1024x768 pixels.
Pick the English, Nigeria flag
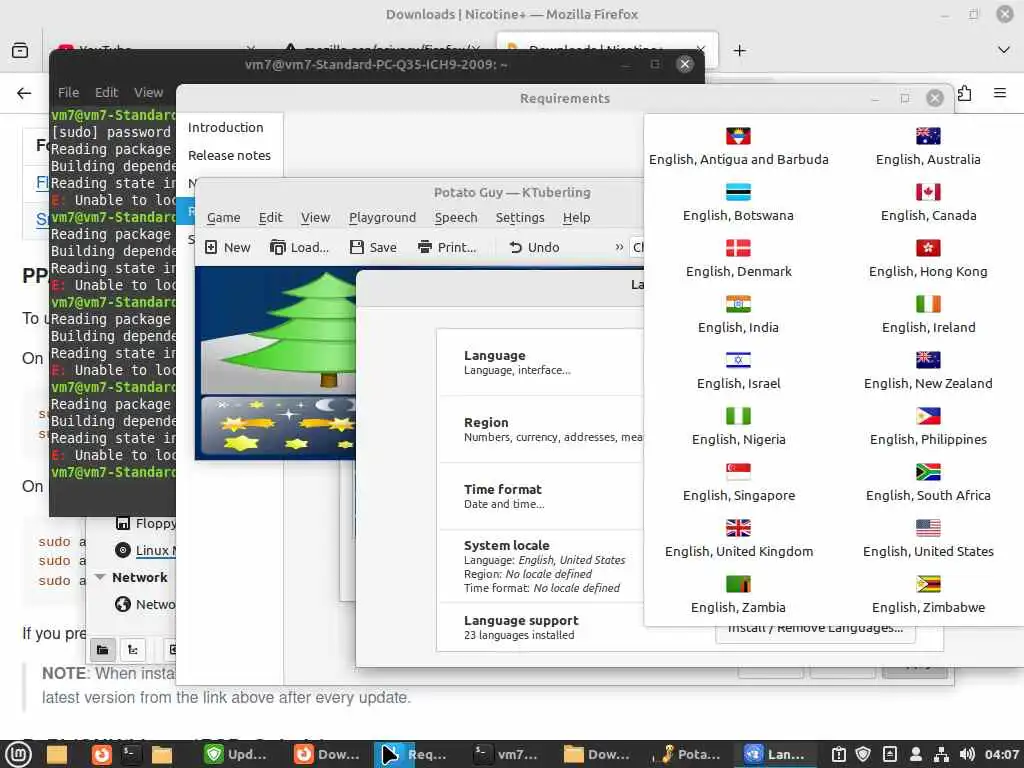(738, 416)
